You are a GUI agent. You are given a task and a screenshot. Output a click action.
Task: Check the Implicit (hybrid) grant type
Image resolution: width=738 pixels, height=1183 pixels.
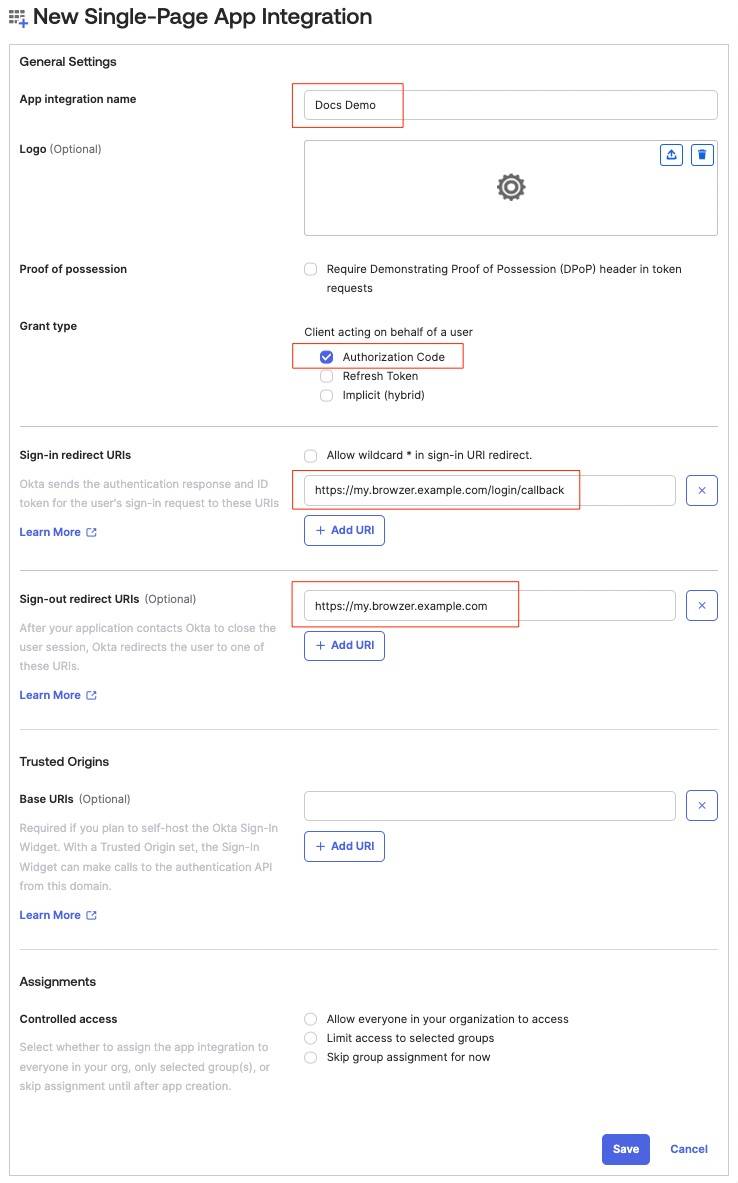[x=326, y=395]
